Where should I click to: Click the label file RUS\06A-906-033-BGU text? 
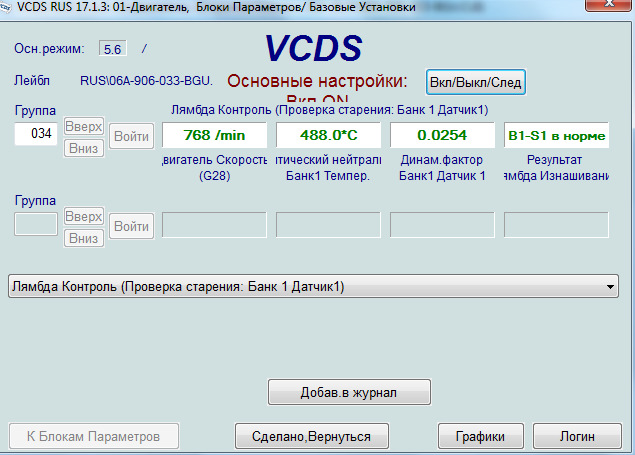click(146, 81)
